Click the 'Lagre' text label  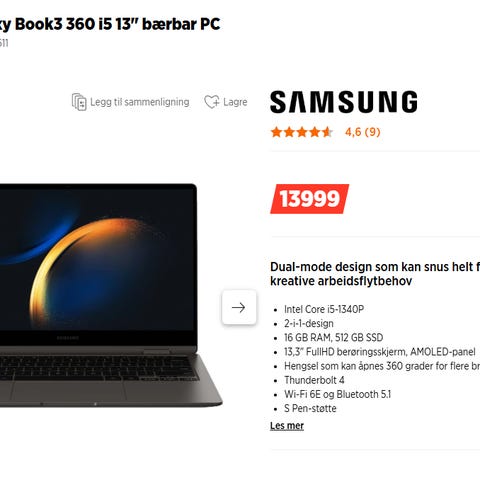tap(235, 102)
